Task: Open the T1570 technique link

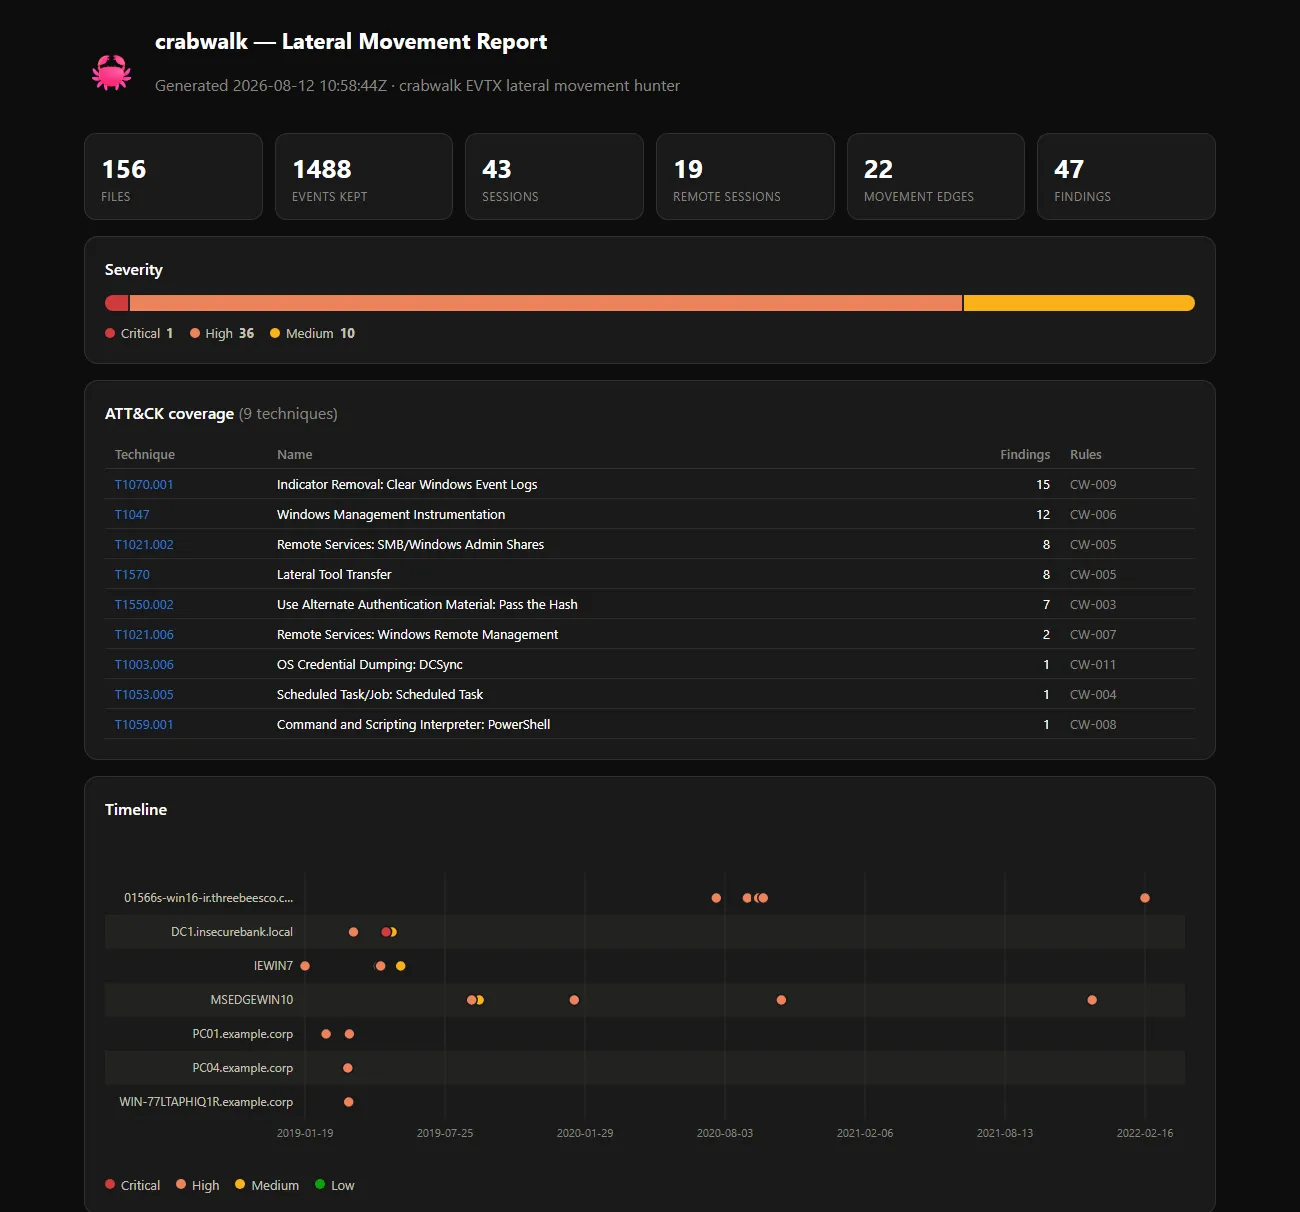Action: (132, 575)
